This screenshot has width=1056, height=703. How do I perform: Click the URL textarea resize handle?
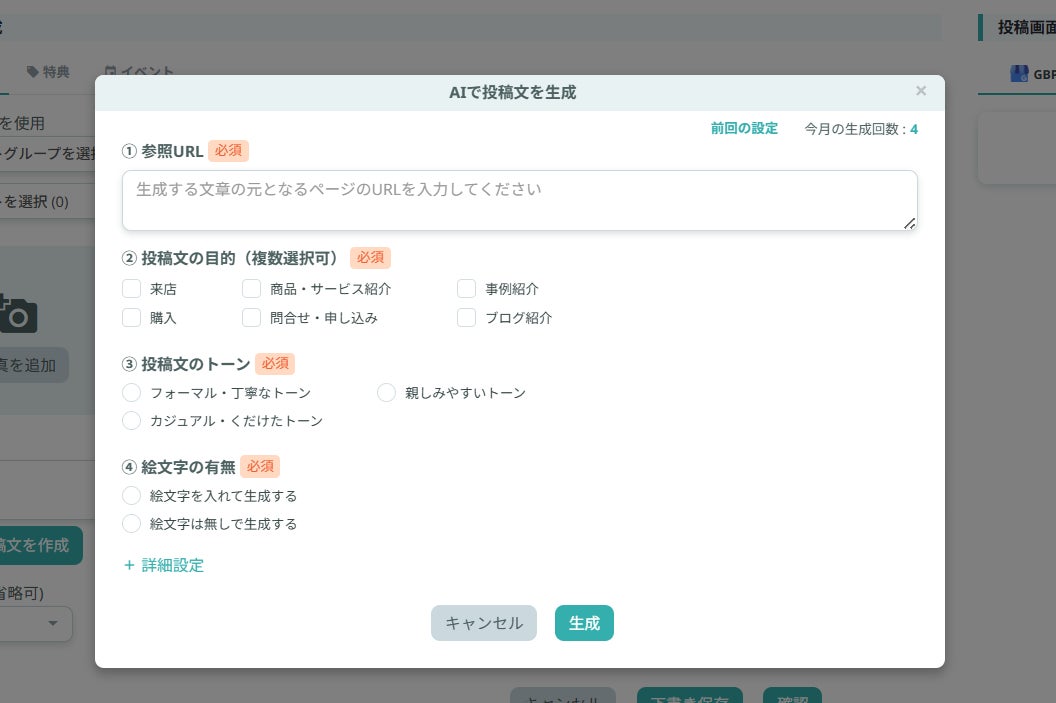tap(909, 224)
